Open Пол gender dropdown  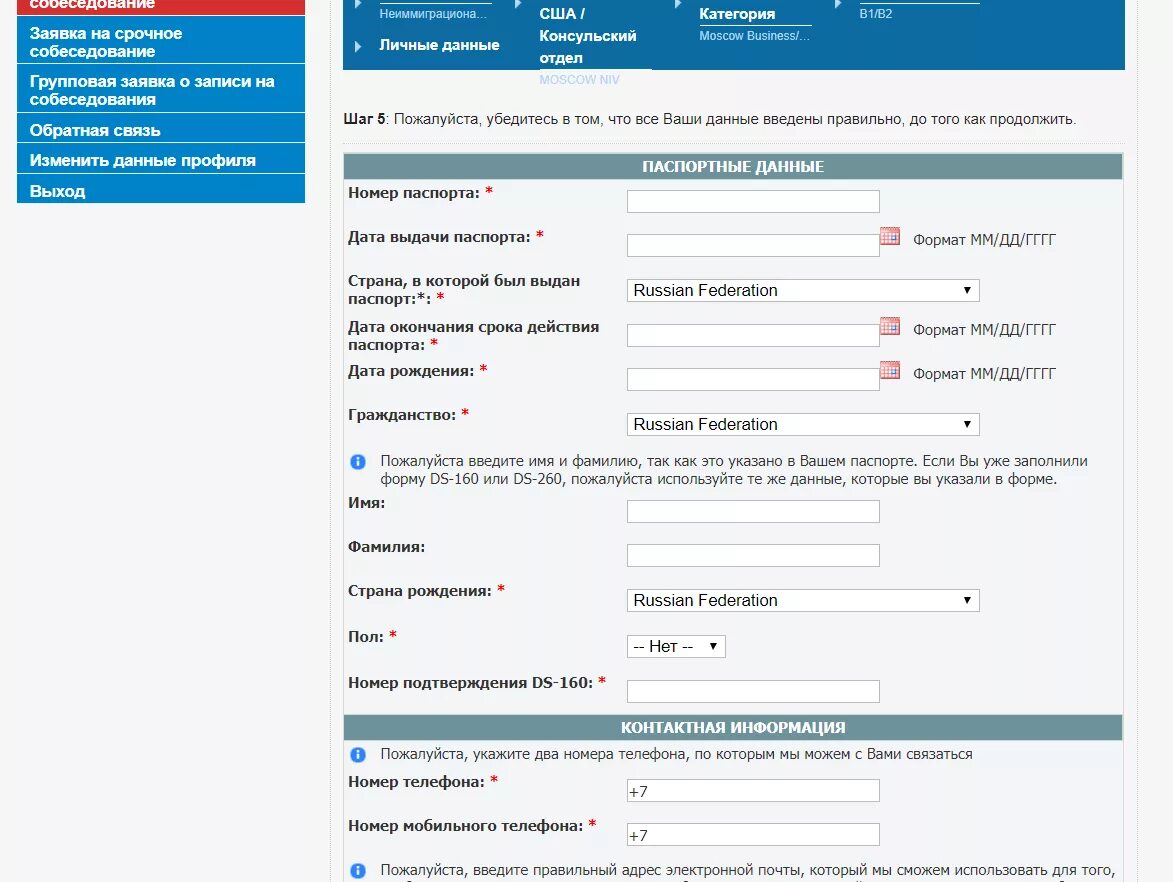(x=676, y=646)
